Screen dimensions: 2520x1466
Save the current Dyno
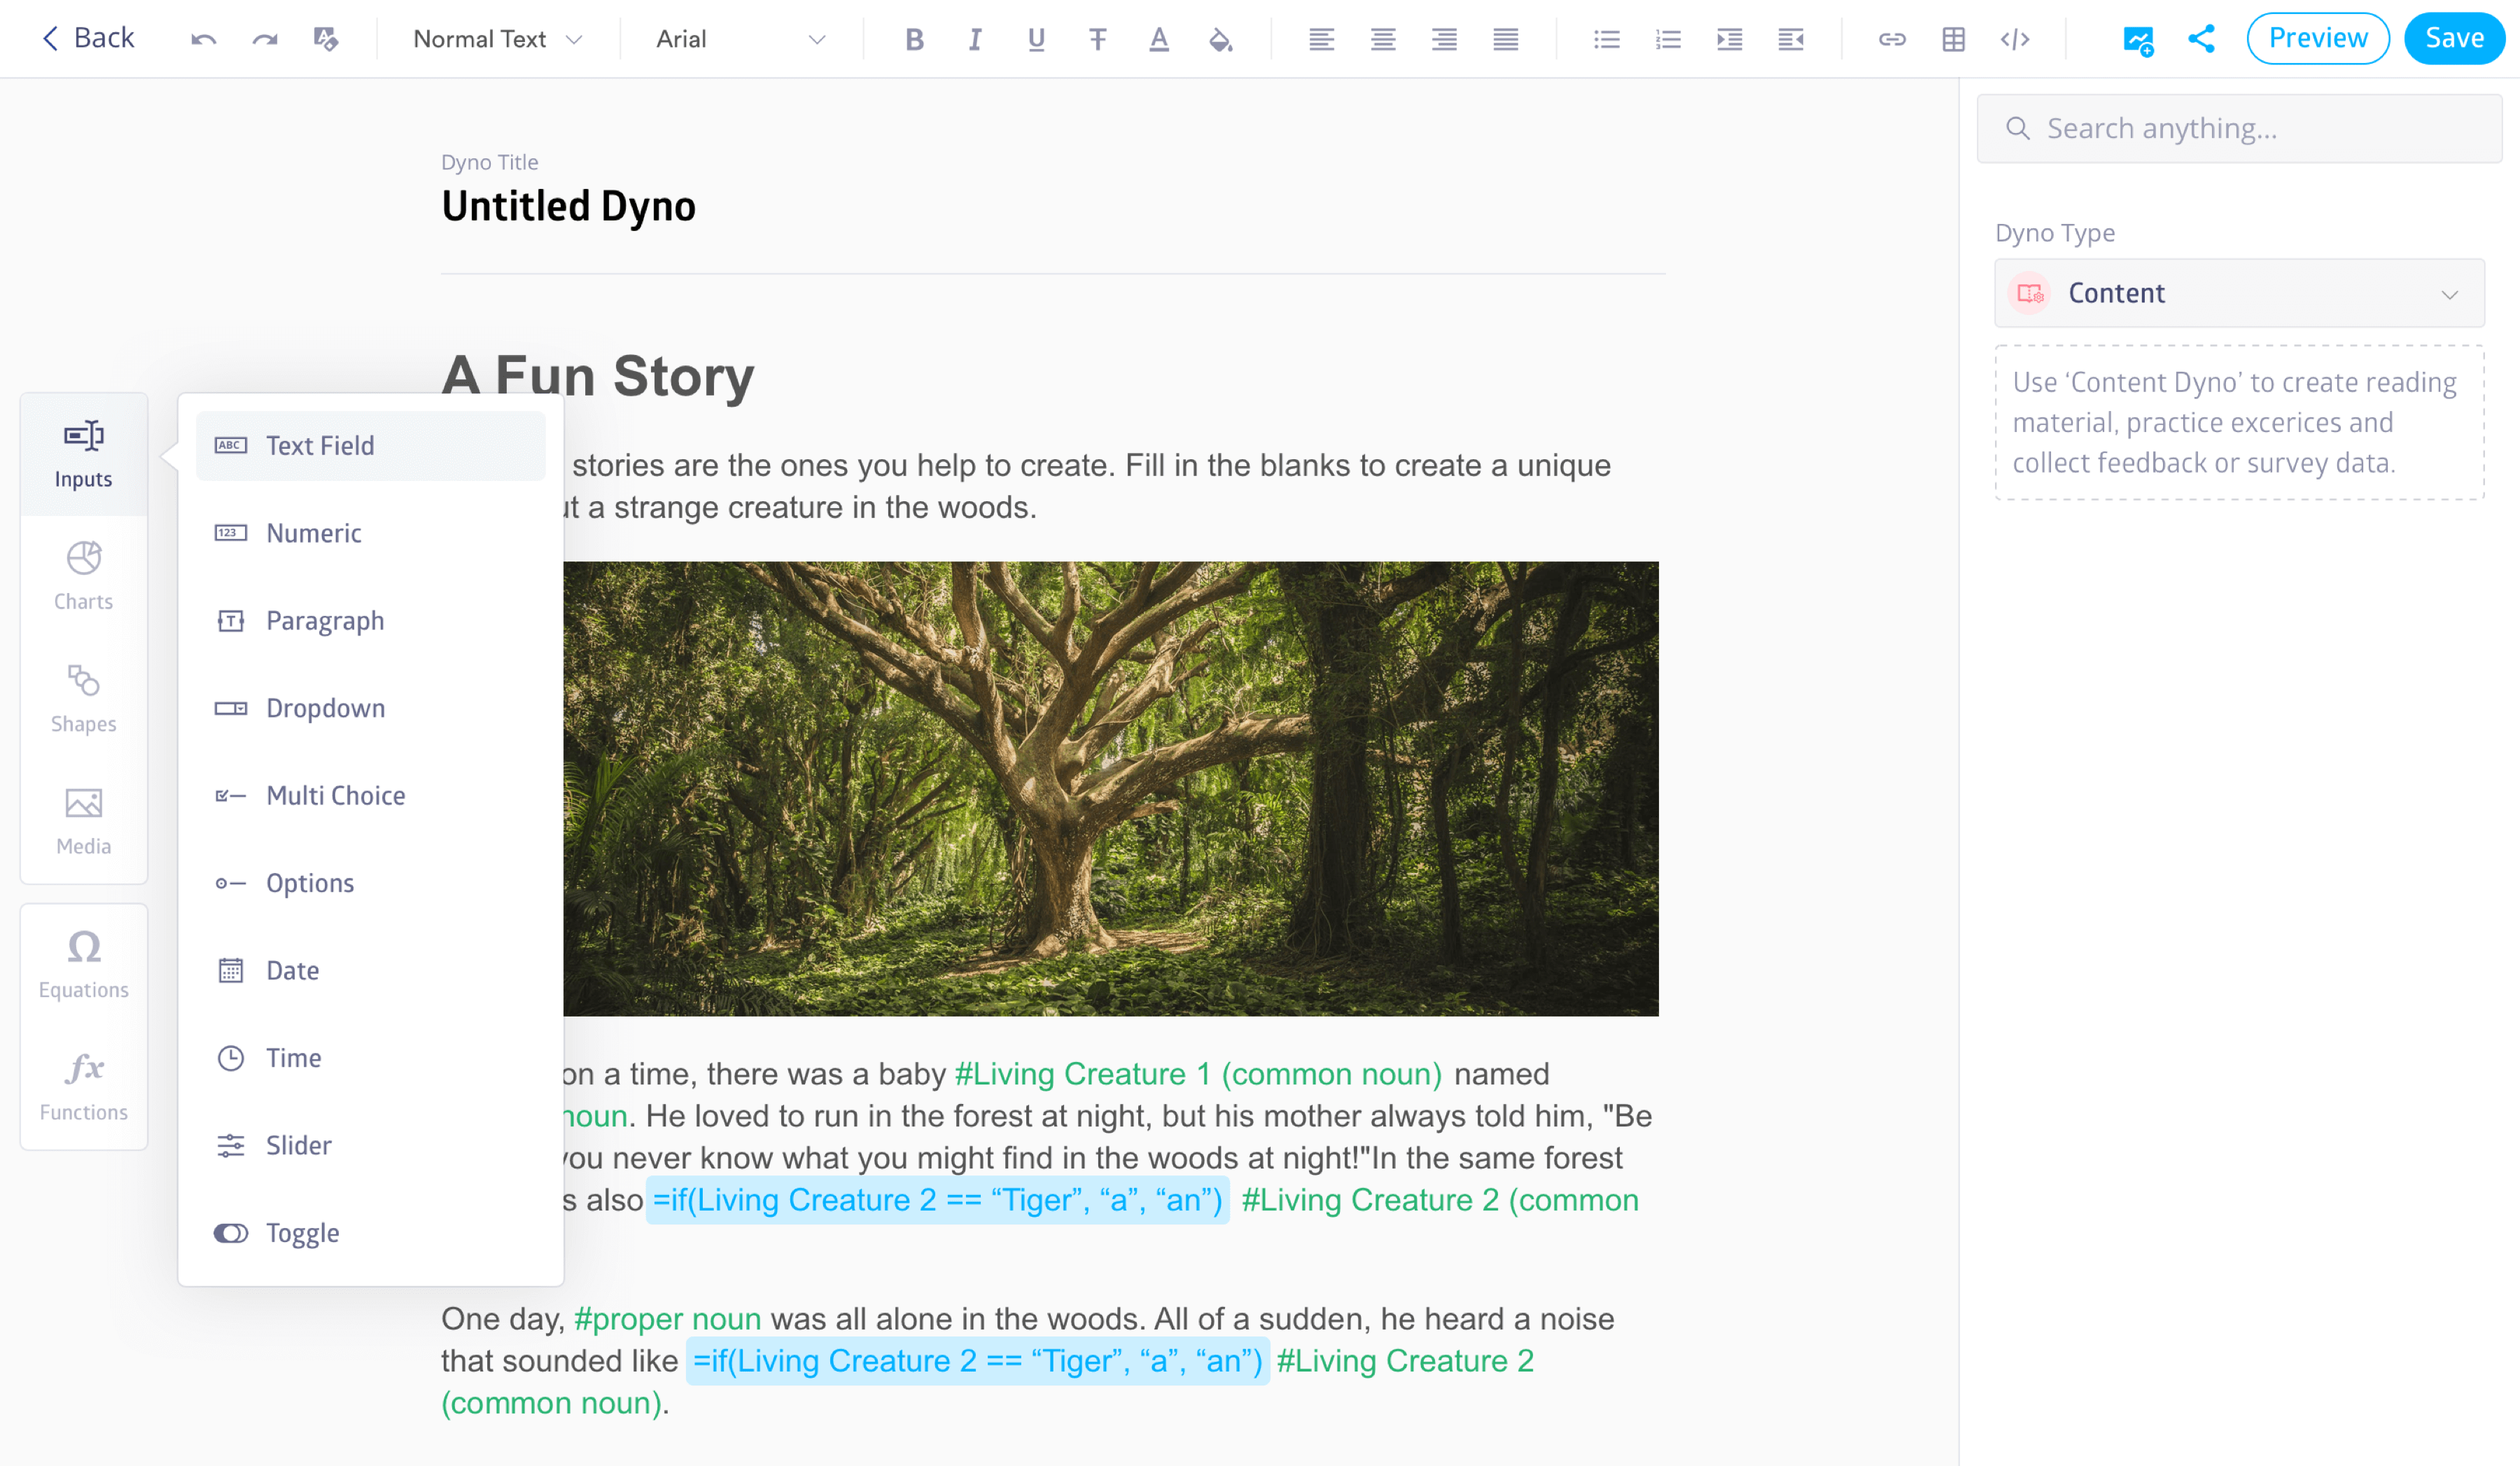[x=2454, y=37]
